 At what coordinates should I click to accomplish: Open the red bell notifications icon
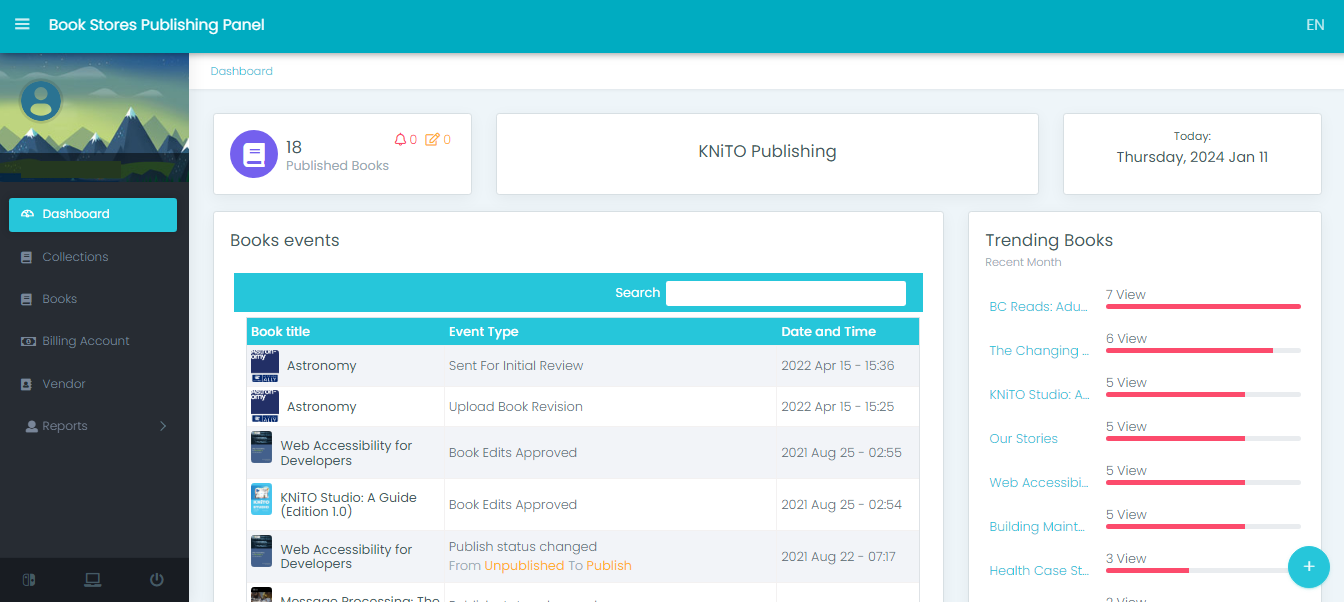click(400, 140)
